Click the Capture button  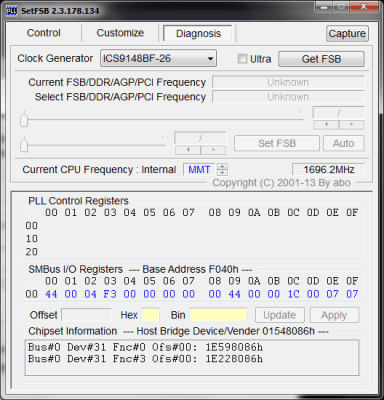347,33
